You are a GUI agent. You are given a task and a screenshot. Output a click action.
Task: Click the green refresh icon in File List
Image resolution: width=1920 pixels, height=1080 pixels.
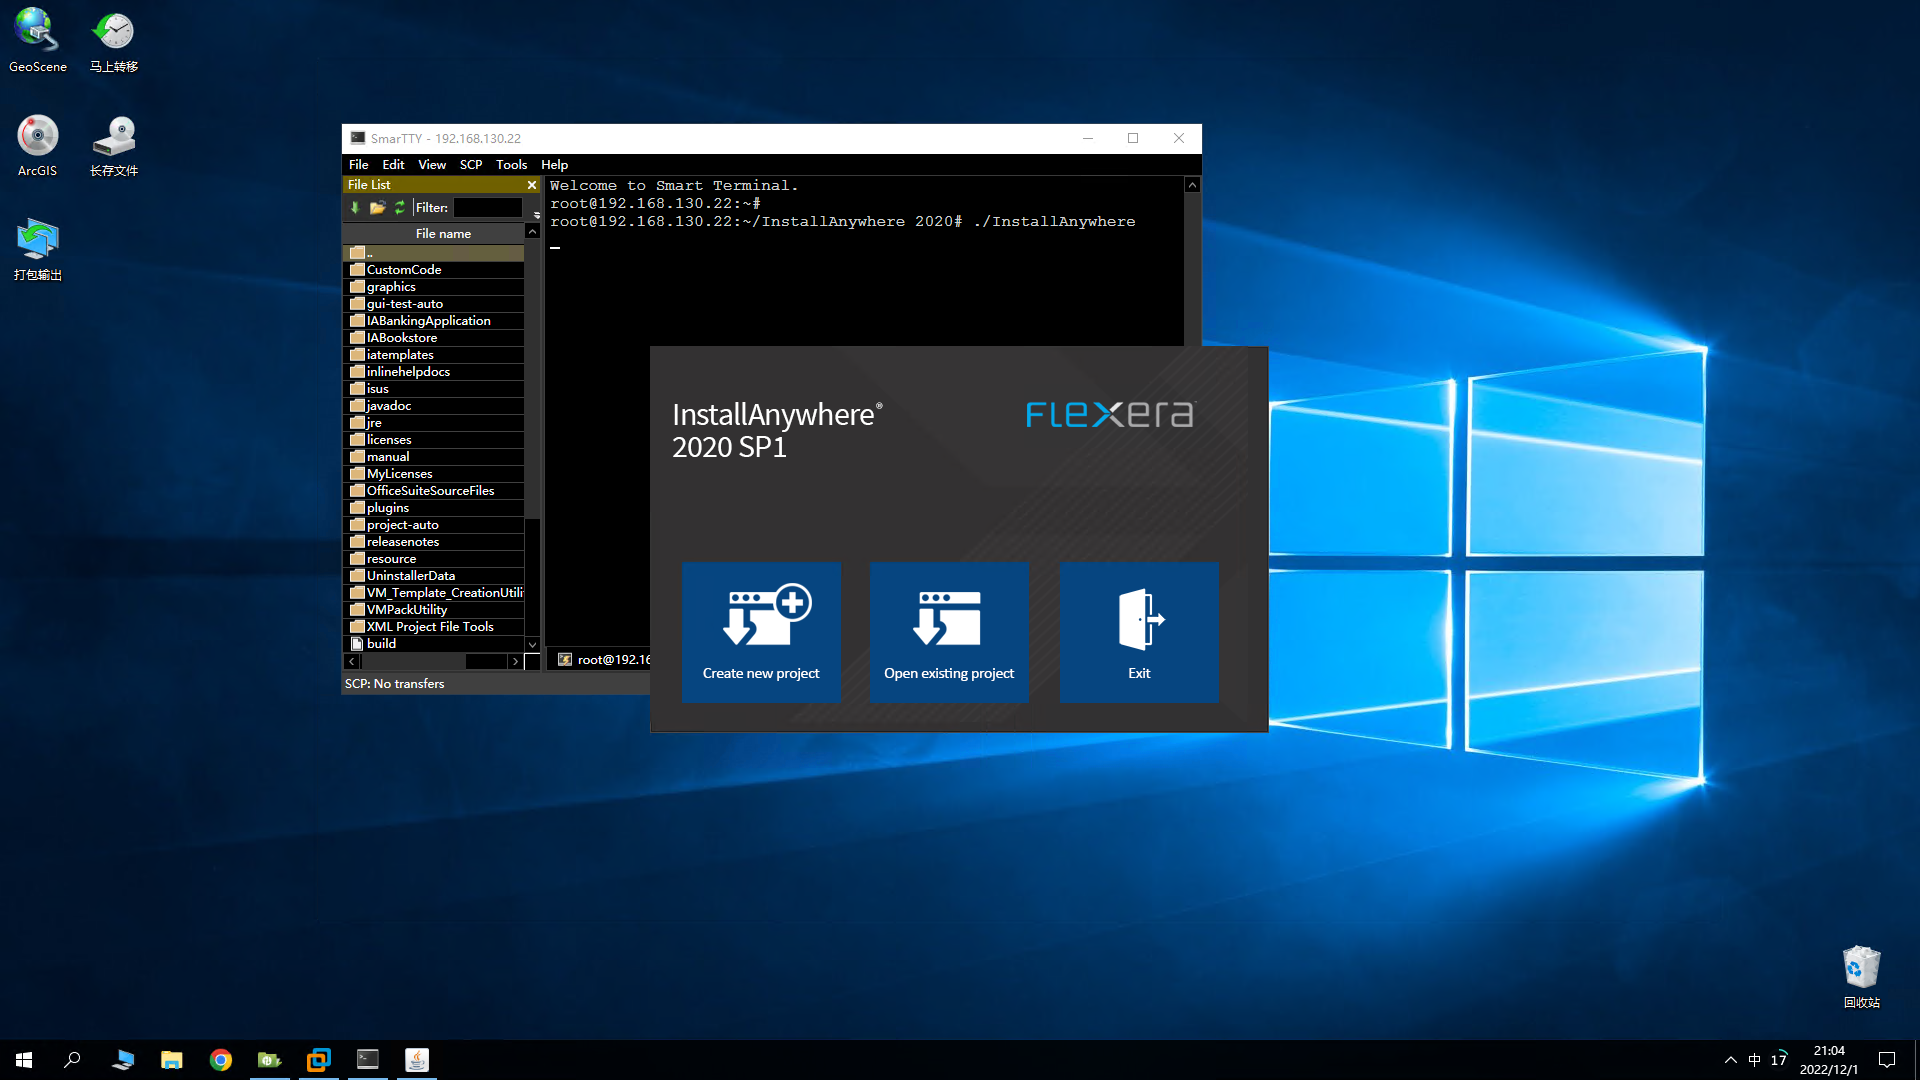click(x=400, y=208)
